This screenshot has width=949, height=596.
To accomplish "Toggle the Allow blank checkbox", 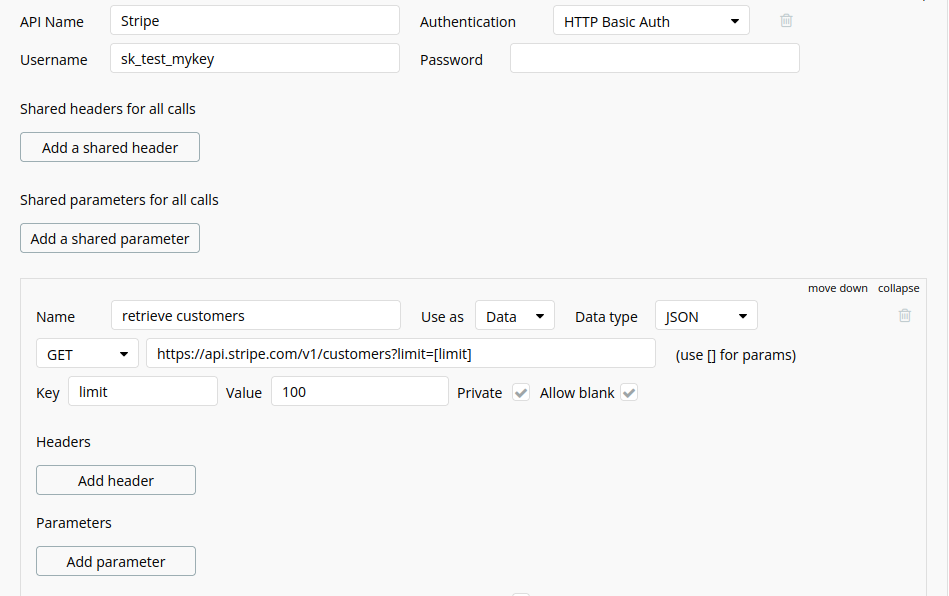I will [629, 393].
